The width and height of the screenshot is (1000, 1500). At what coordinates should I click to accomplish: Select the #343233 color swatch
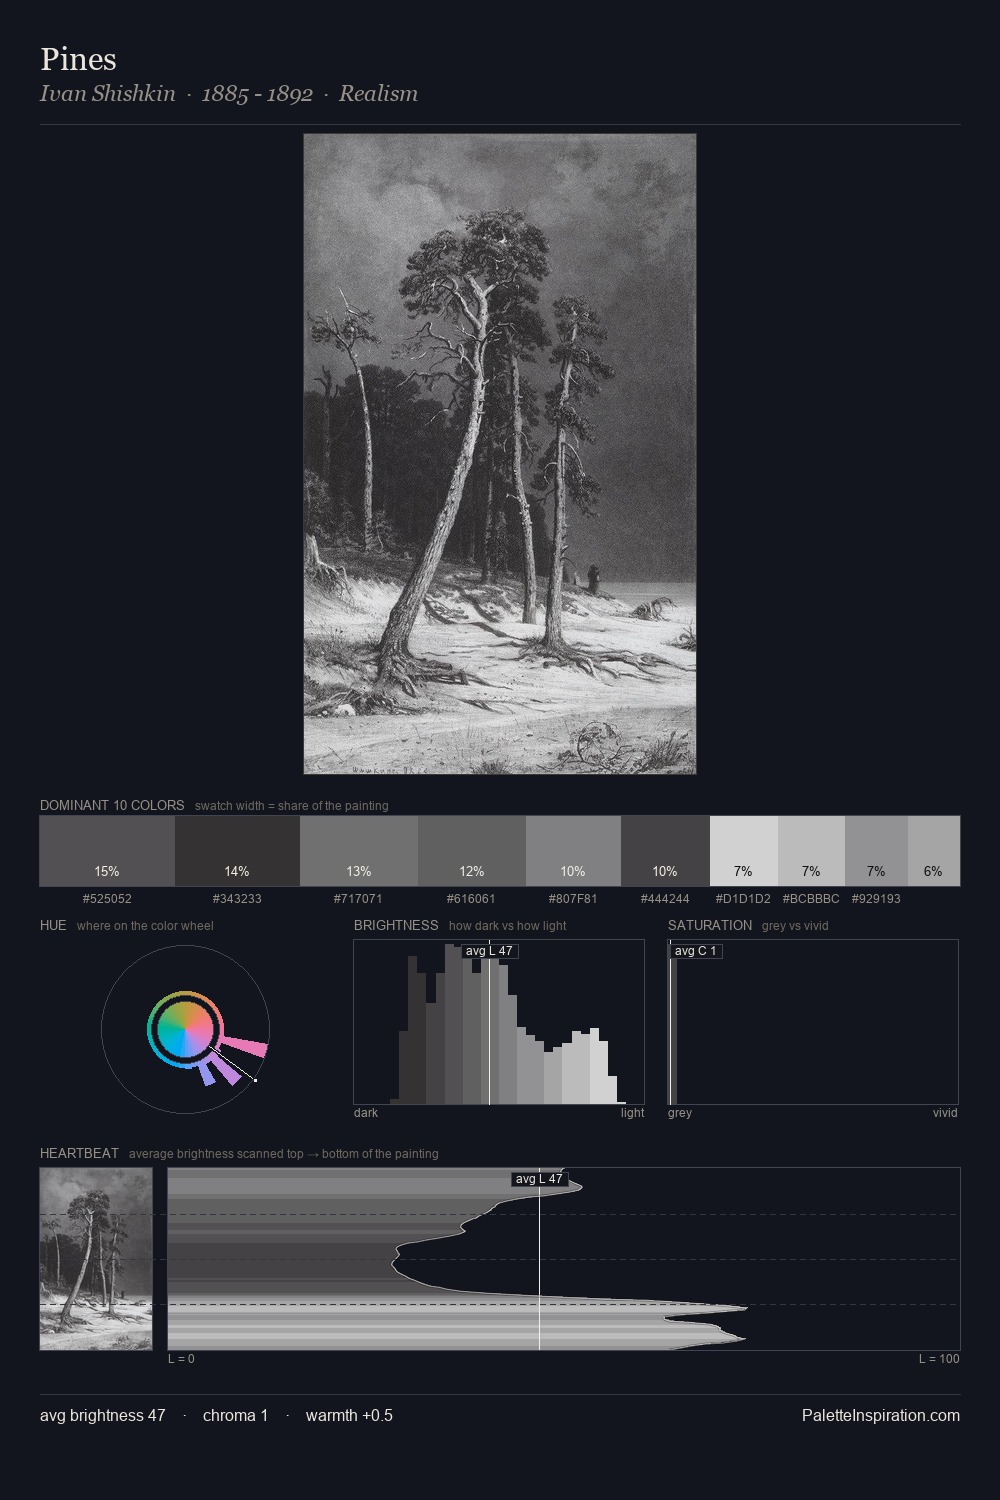pos(237,851)
